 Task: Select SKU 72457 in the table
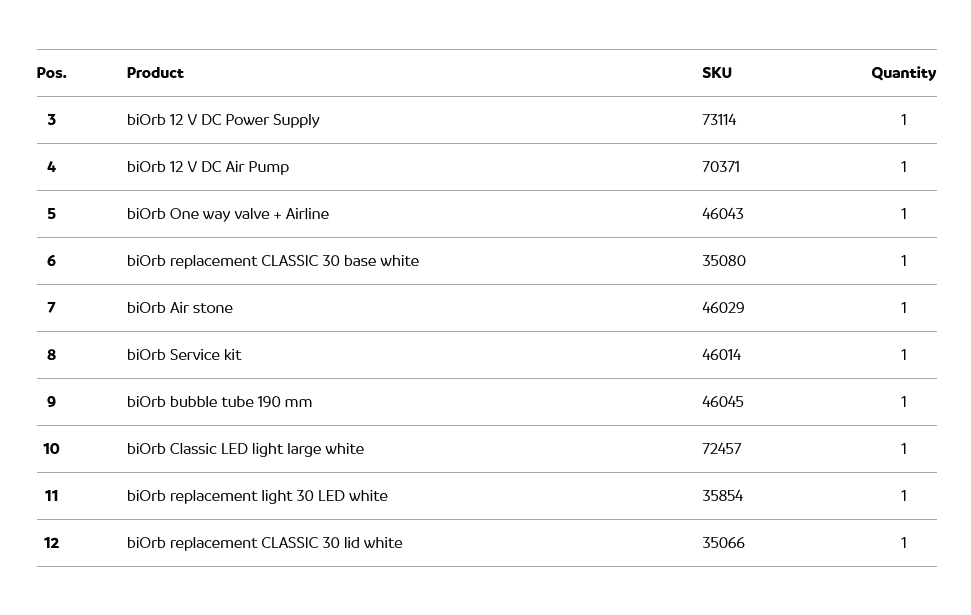pyautogui.click(x=722, y=449)
